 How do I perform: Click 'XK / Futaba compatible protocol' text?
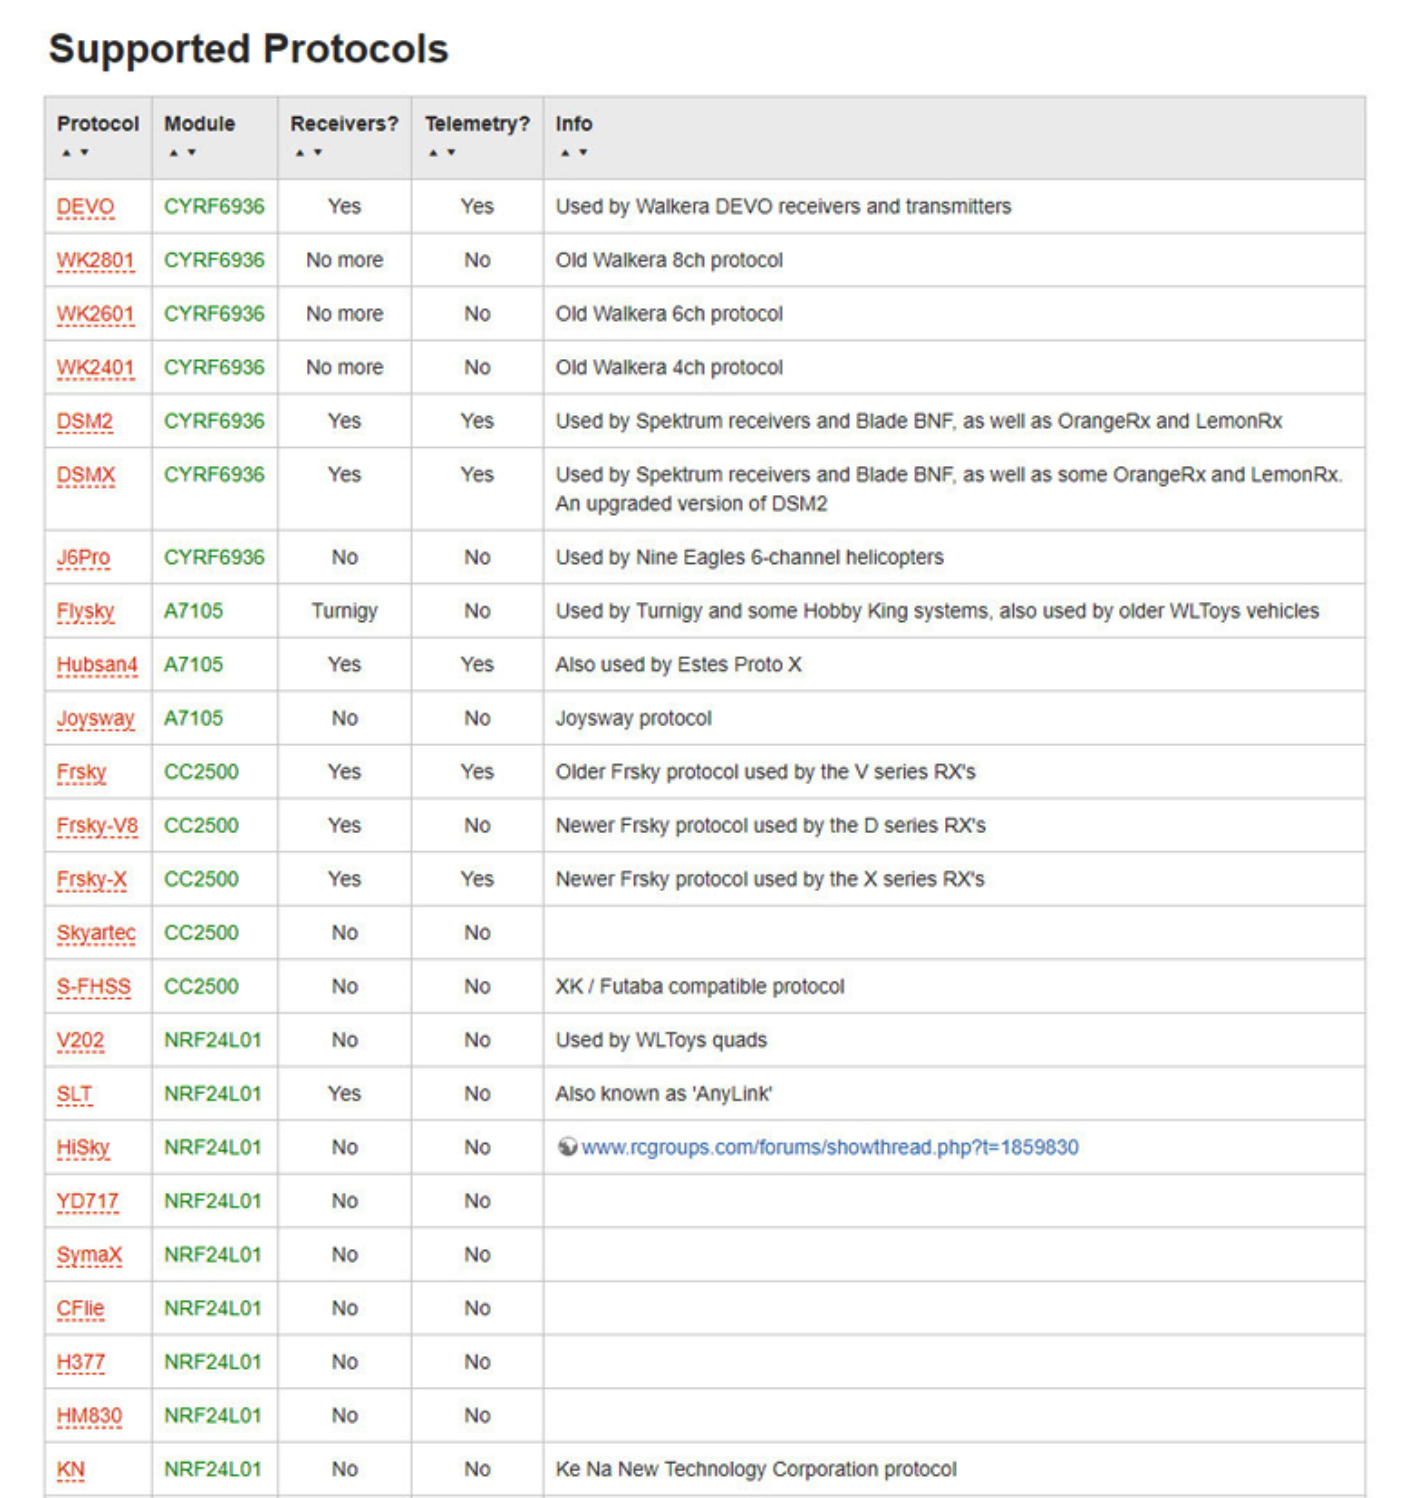pyautogui.click(x=700, y=986)
